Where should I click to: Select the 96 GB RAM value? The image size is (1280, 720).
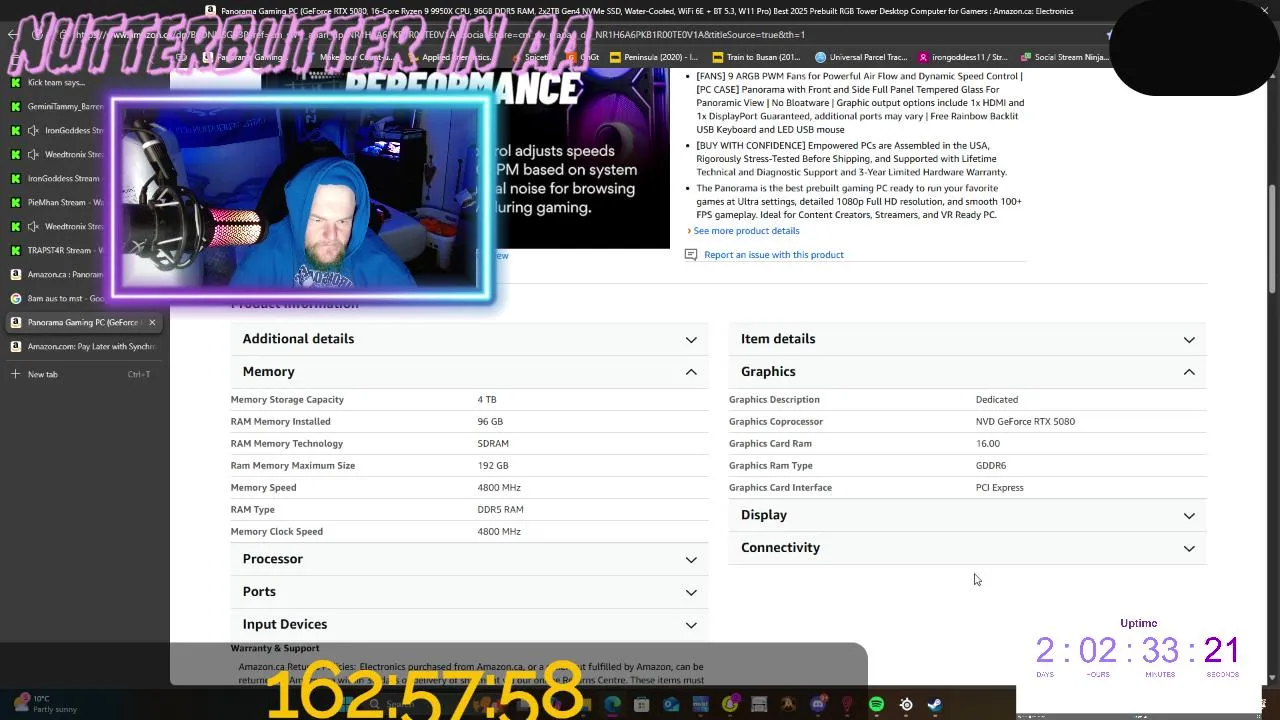[490, 421]
